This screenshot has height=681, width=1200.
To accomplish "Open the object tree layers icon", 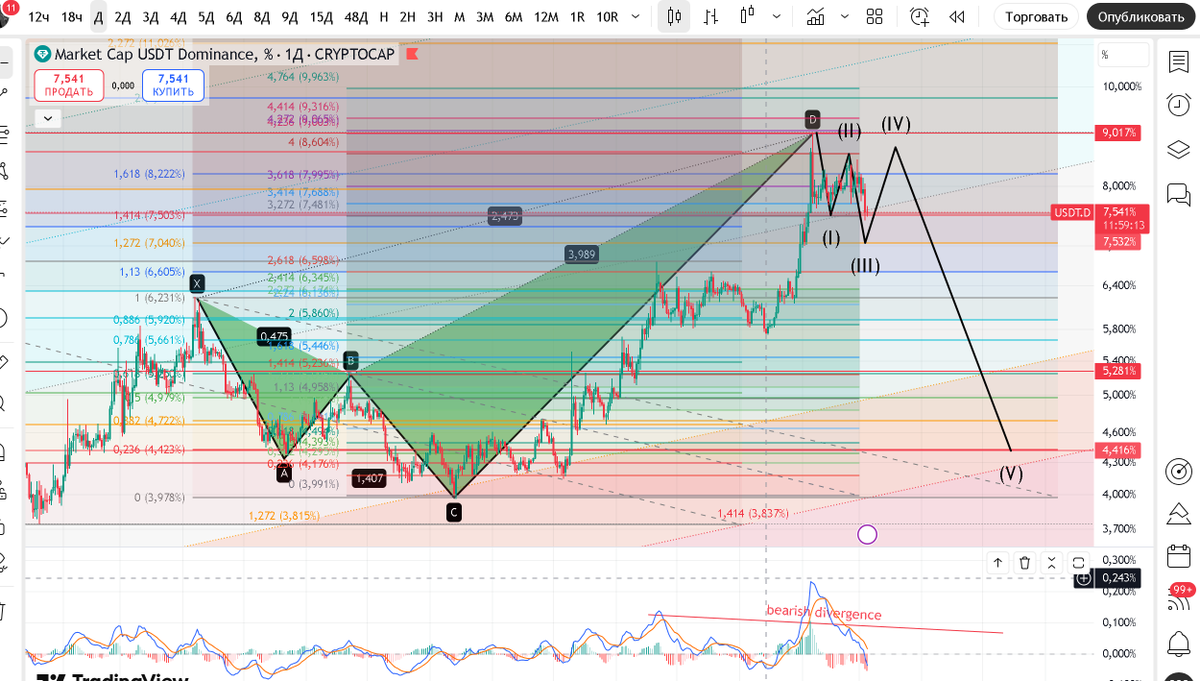I will (1178, 149).
